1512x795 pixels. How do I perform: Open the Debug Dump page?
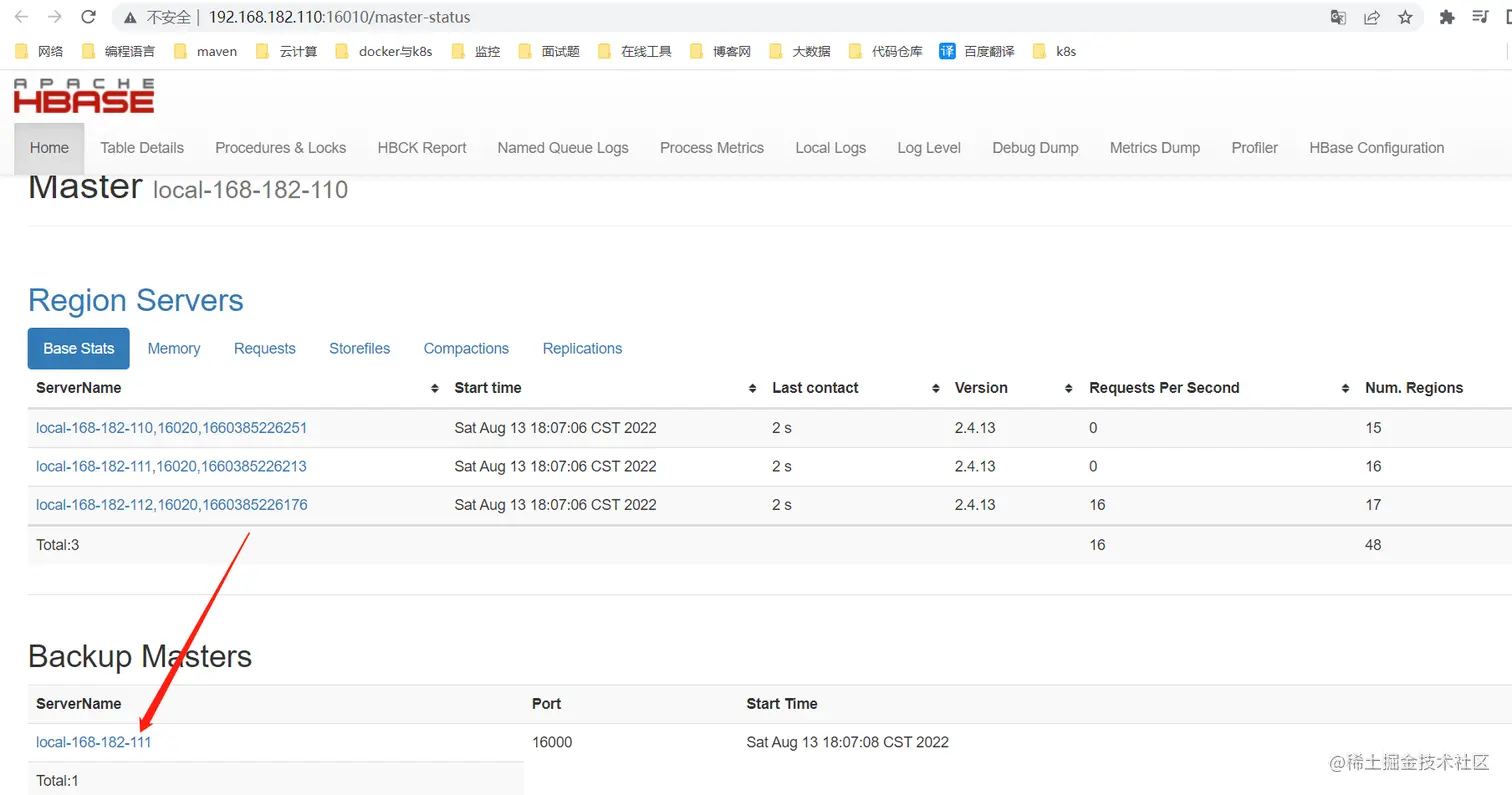click(x=1035, y=148)
